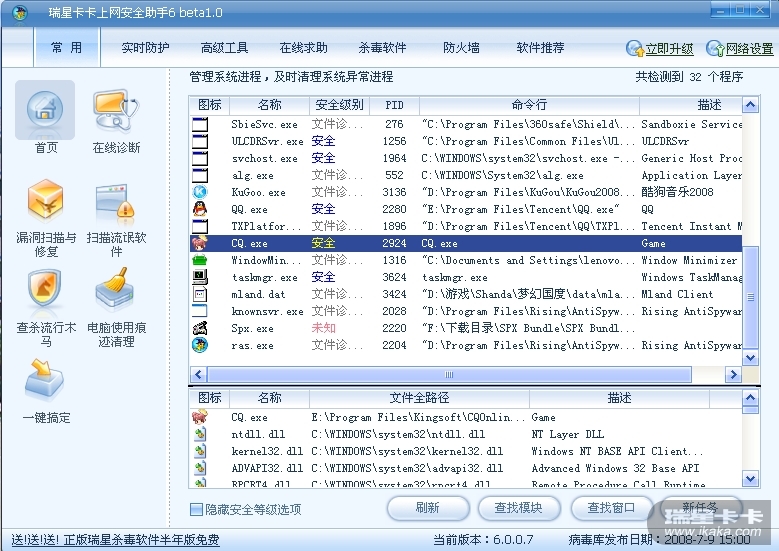Open the 防火墙 tab
Viewport: 779px width, 551px height.
click(x=461, y=48)
